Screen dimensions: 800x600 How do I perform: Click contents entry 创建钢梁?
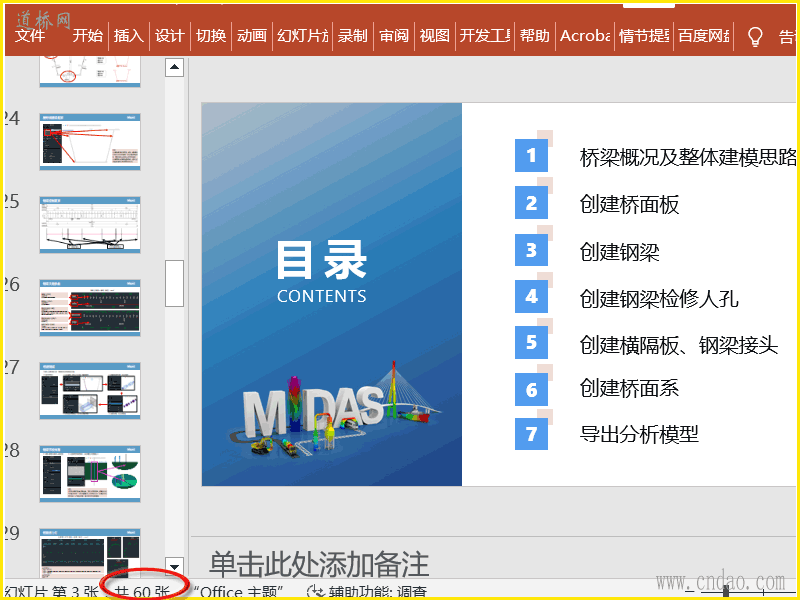619,252
